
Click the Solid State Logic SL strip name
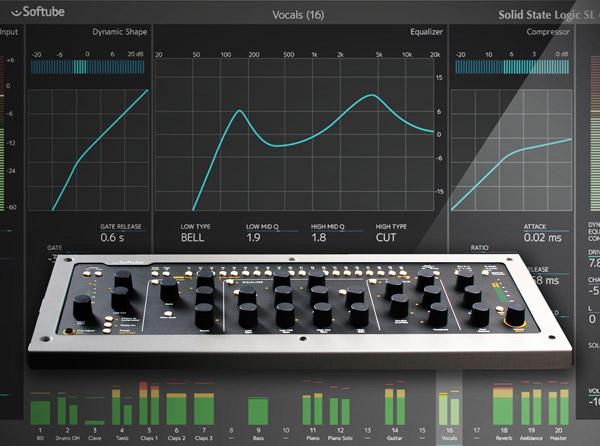coord(549,15)
